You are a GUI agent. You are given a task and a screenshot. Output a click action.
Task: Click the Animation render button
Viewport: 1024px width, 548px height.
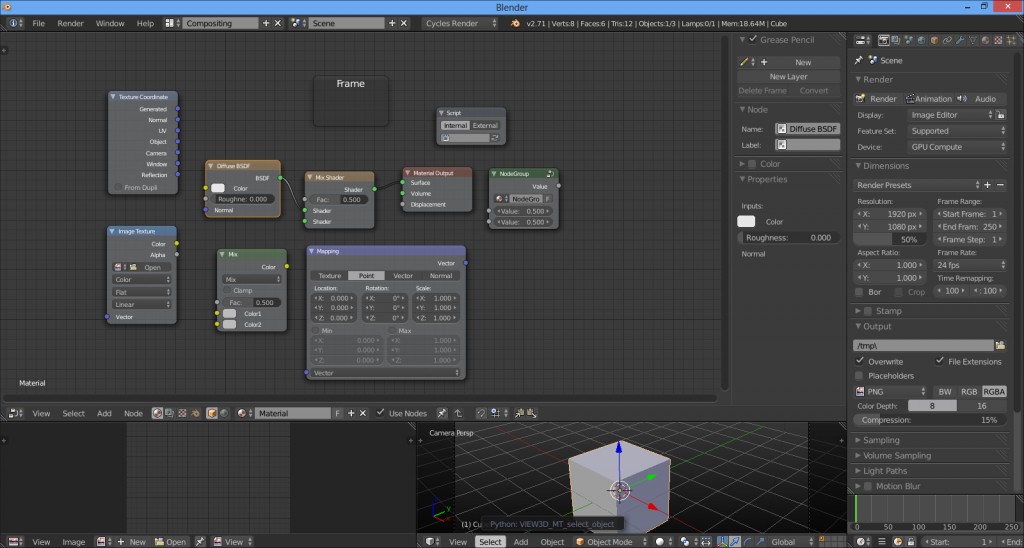(929, 99)
